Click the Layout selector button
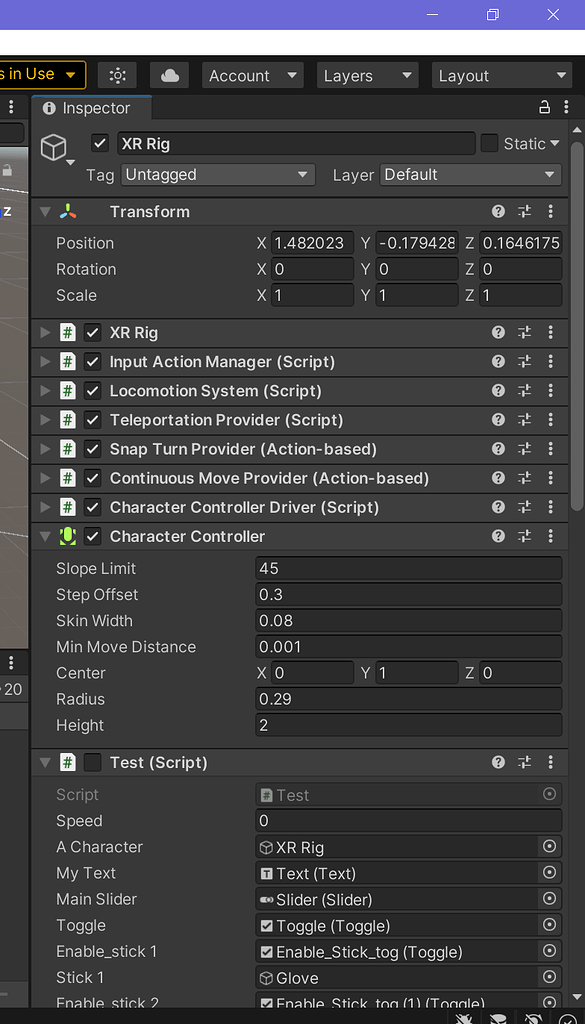 (501, 75)
